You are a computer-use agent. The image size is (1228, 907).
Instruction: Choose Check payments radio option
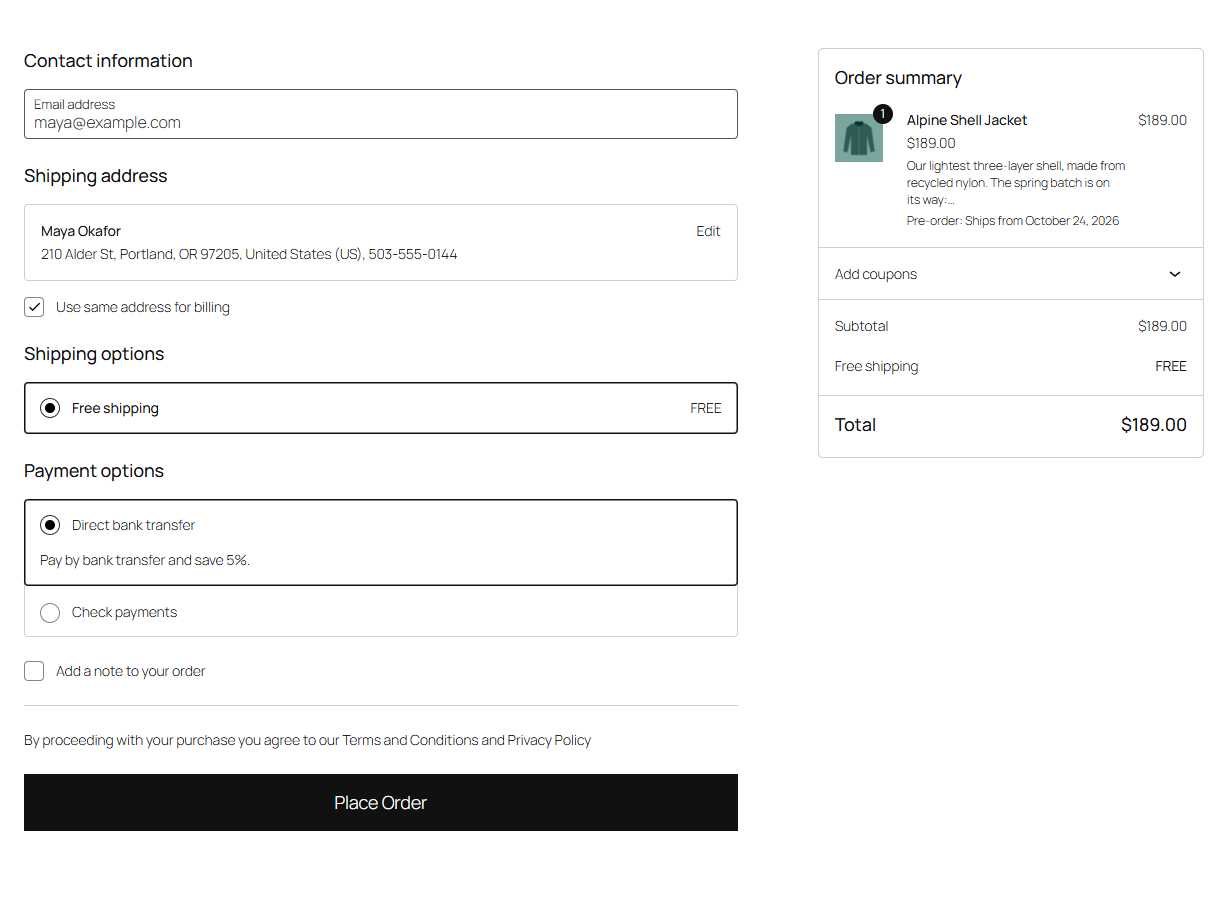(x=50, y=612)
